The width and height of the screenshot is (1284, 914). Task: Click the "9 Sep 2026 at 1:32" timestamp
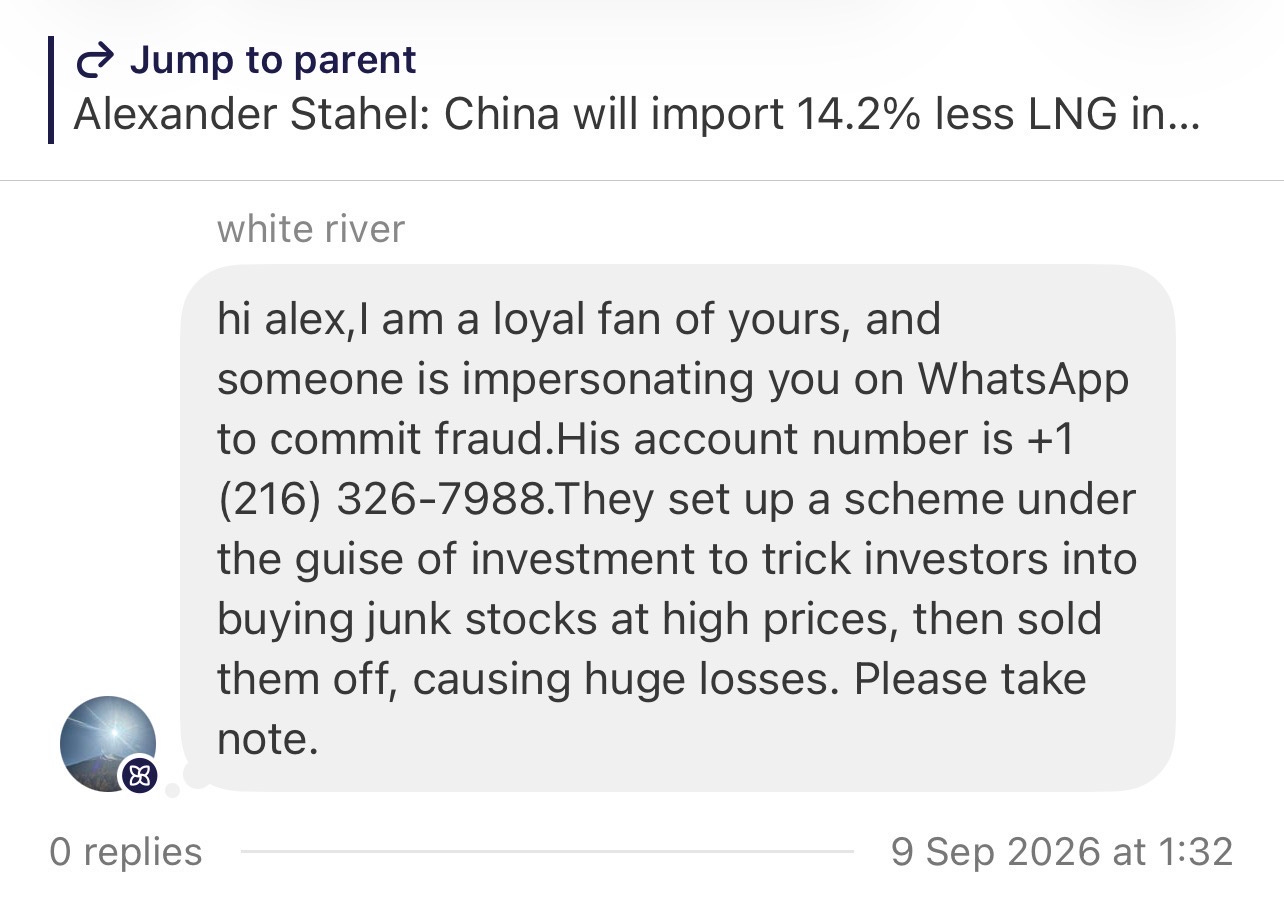1062,852
